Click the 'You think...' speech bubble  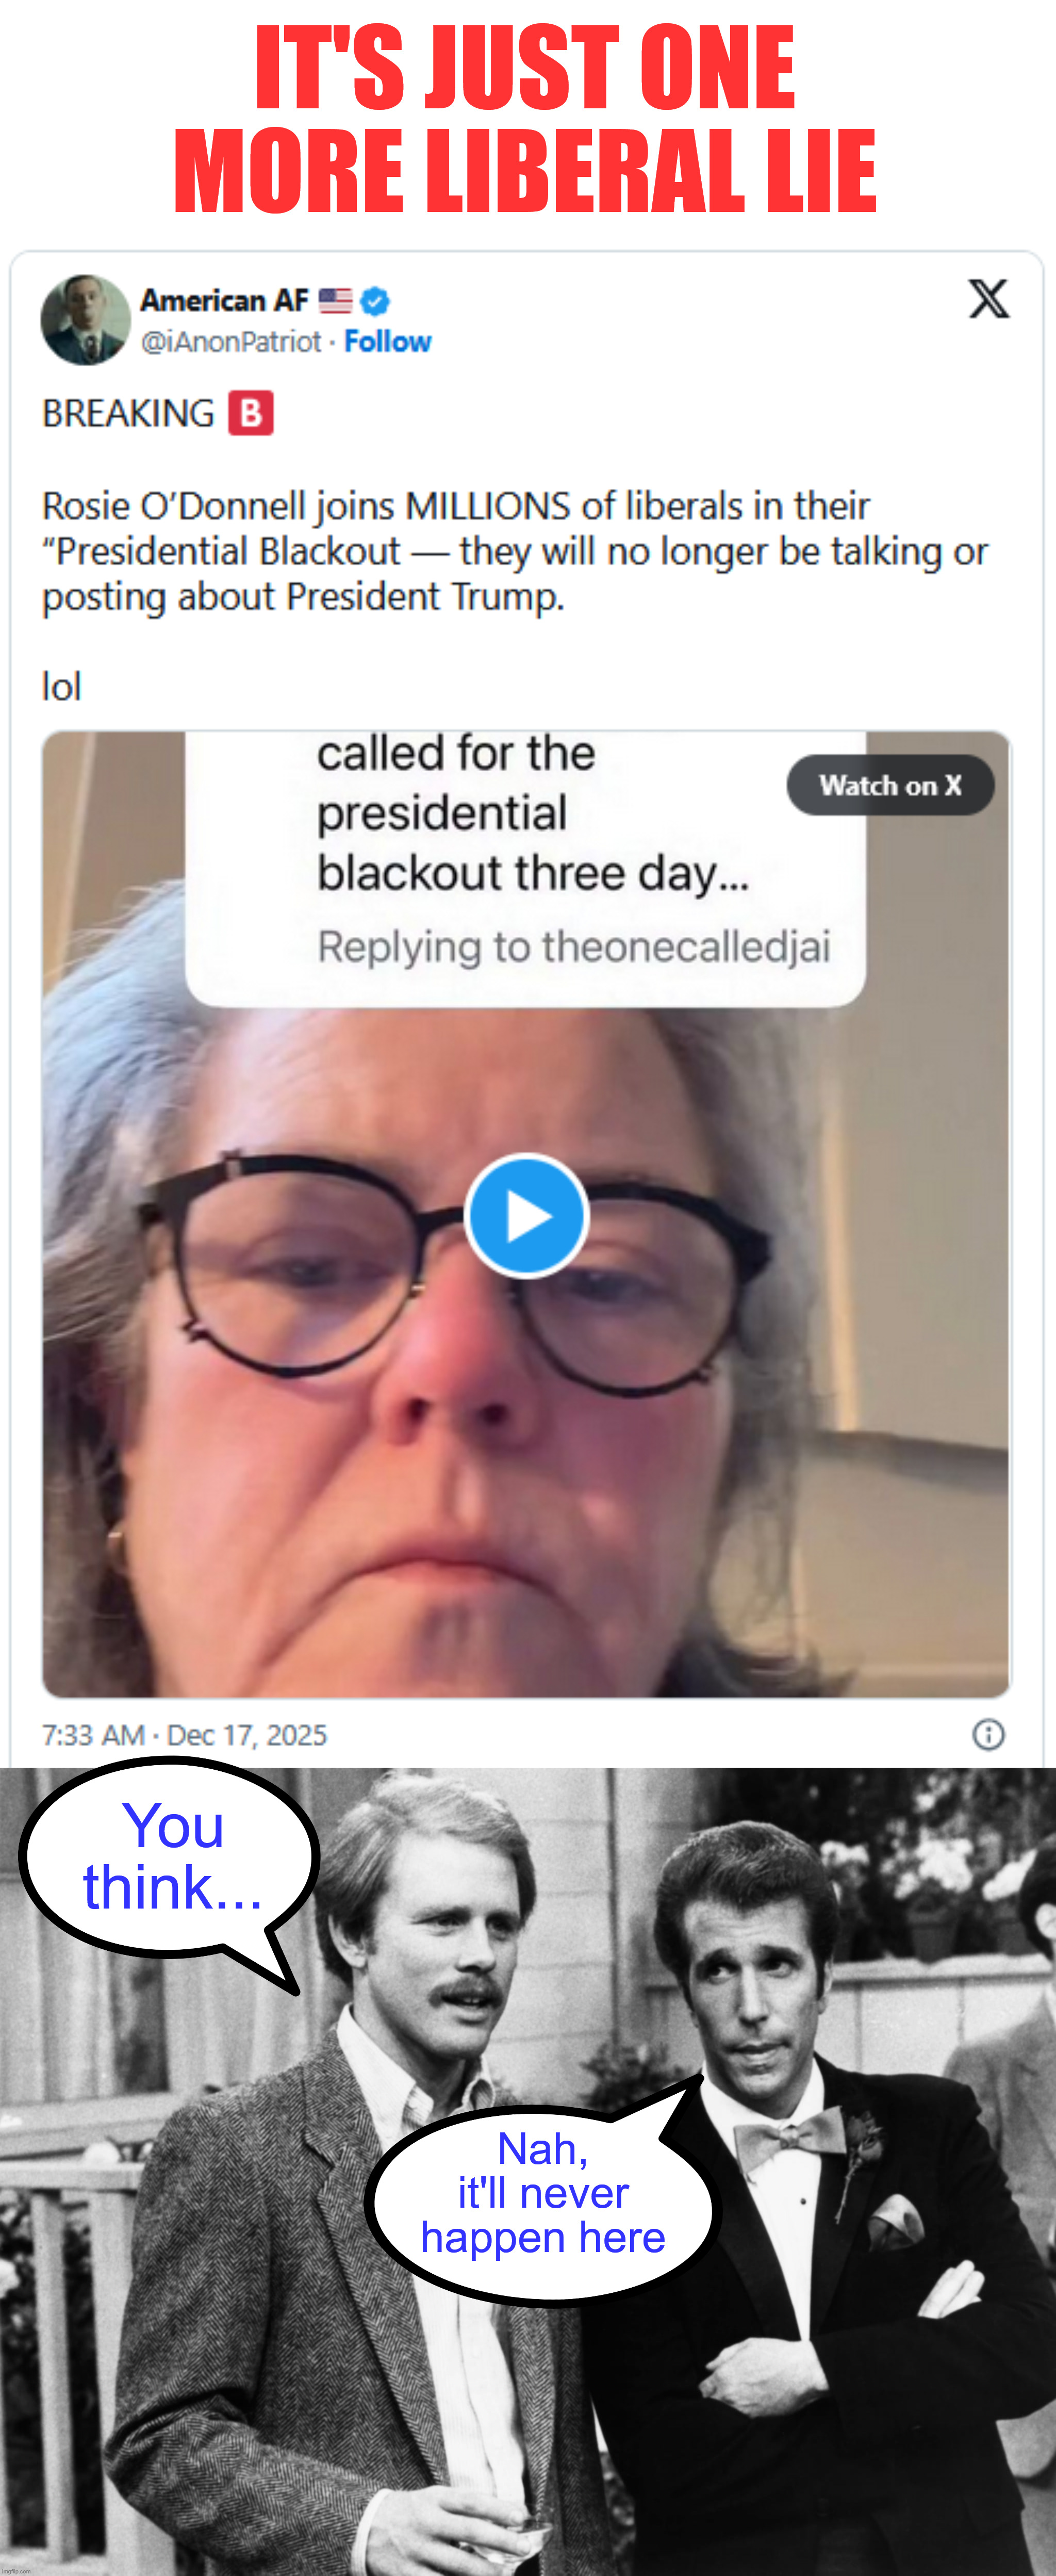pos(170,1858)
